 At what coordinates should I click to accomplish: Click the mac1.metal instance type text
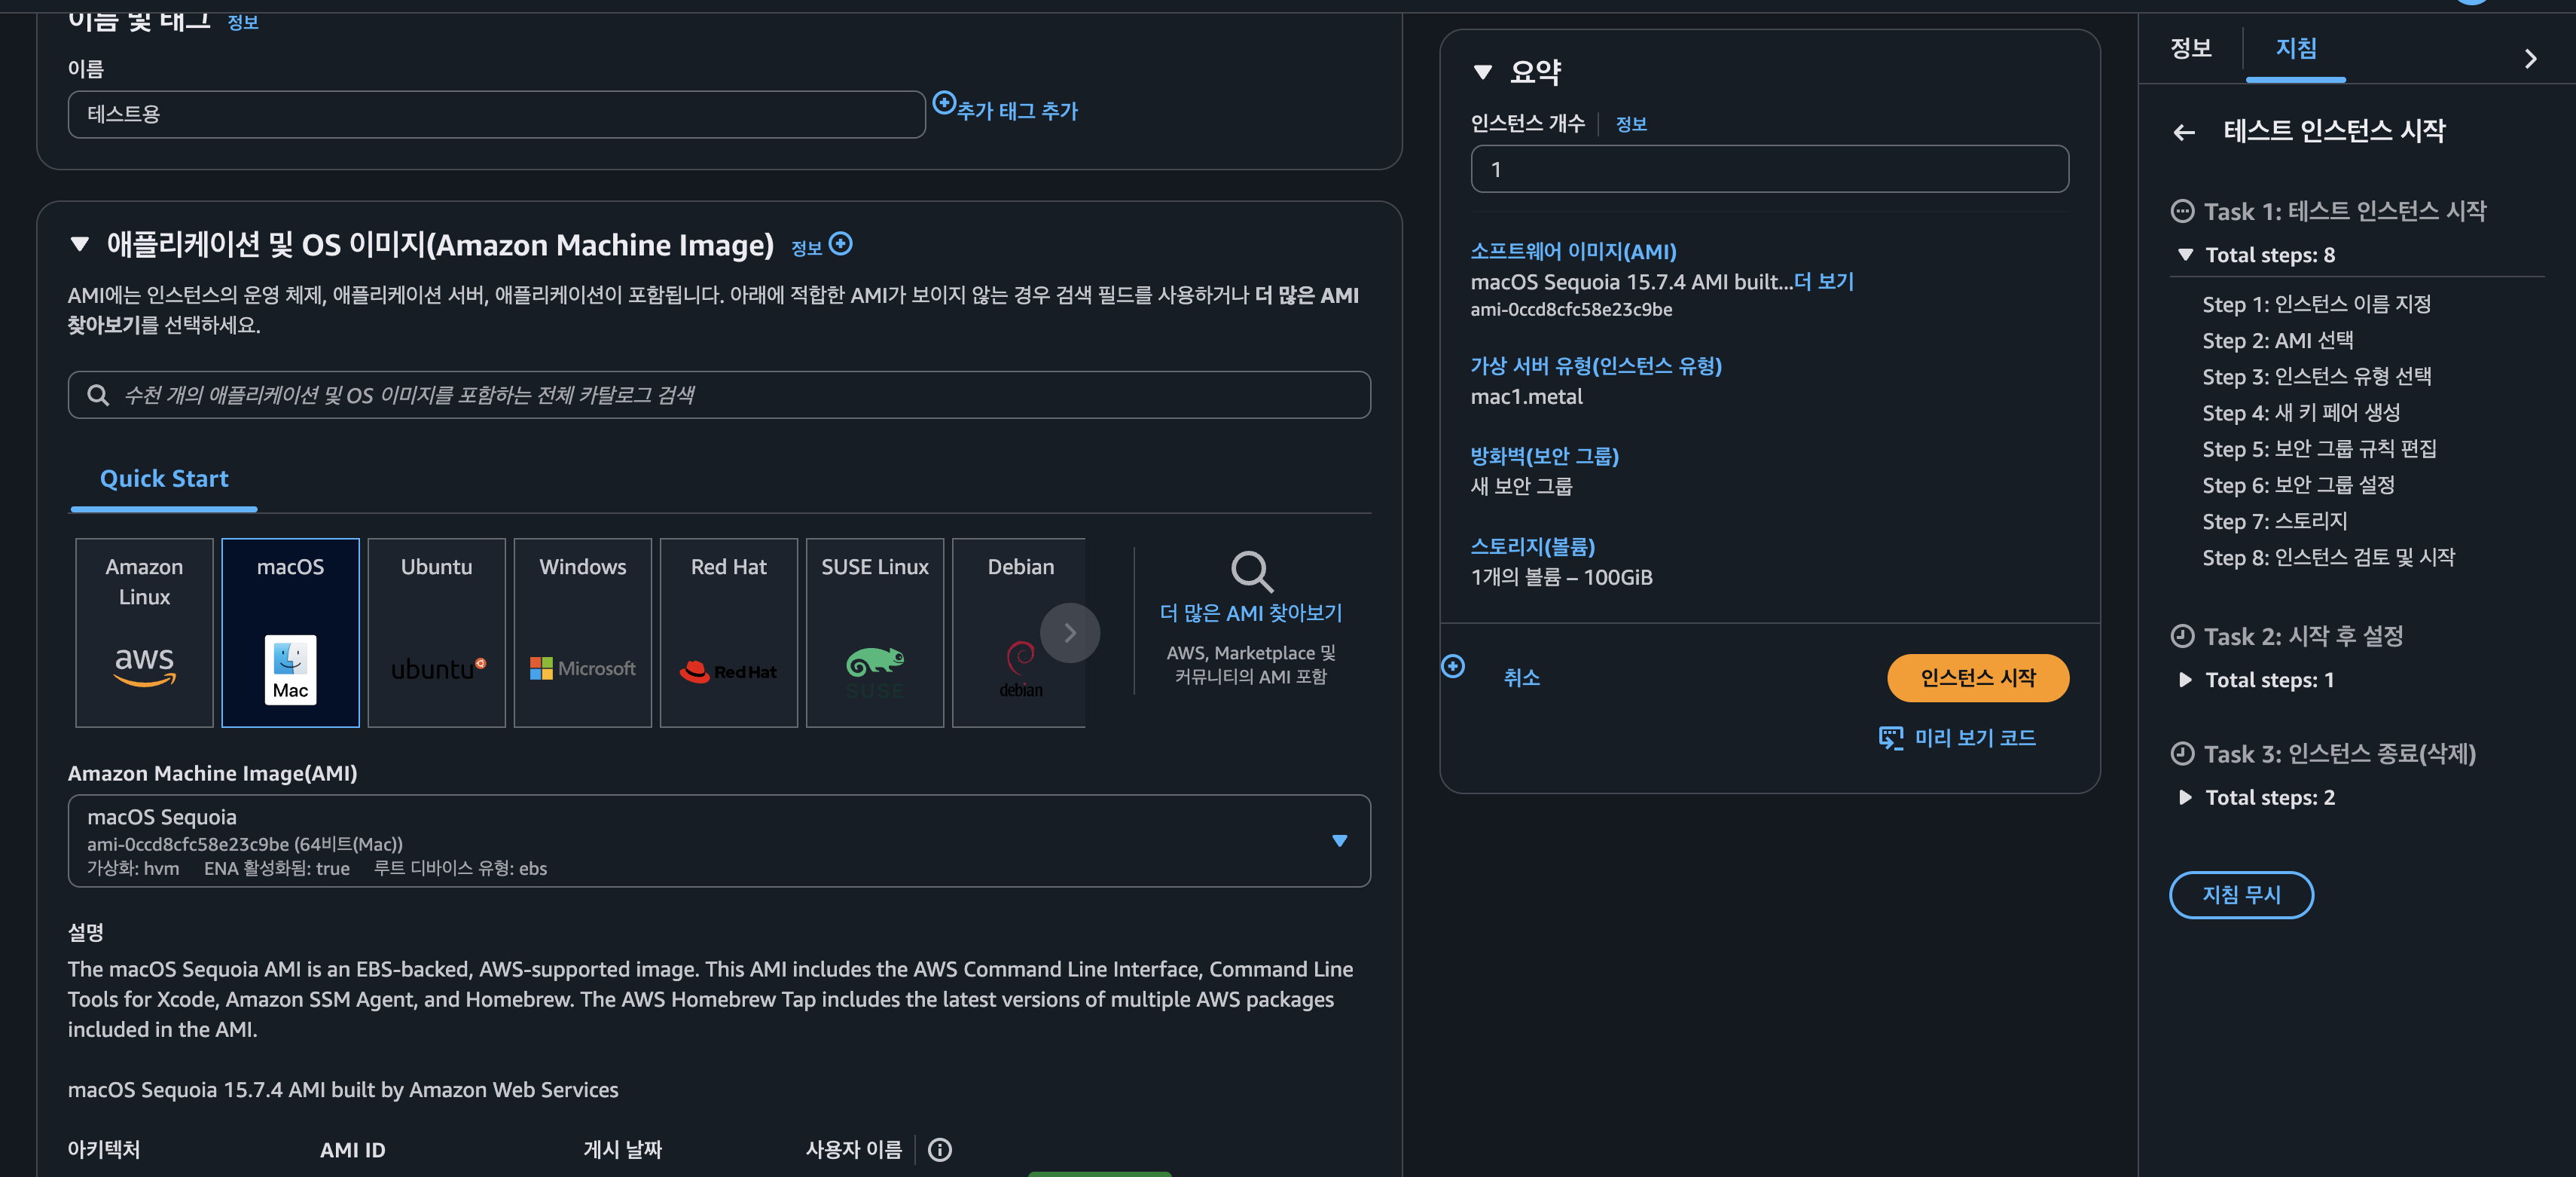[x=1526, y=397]
